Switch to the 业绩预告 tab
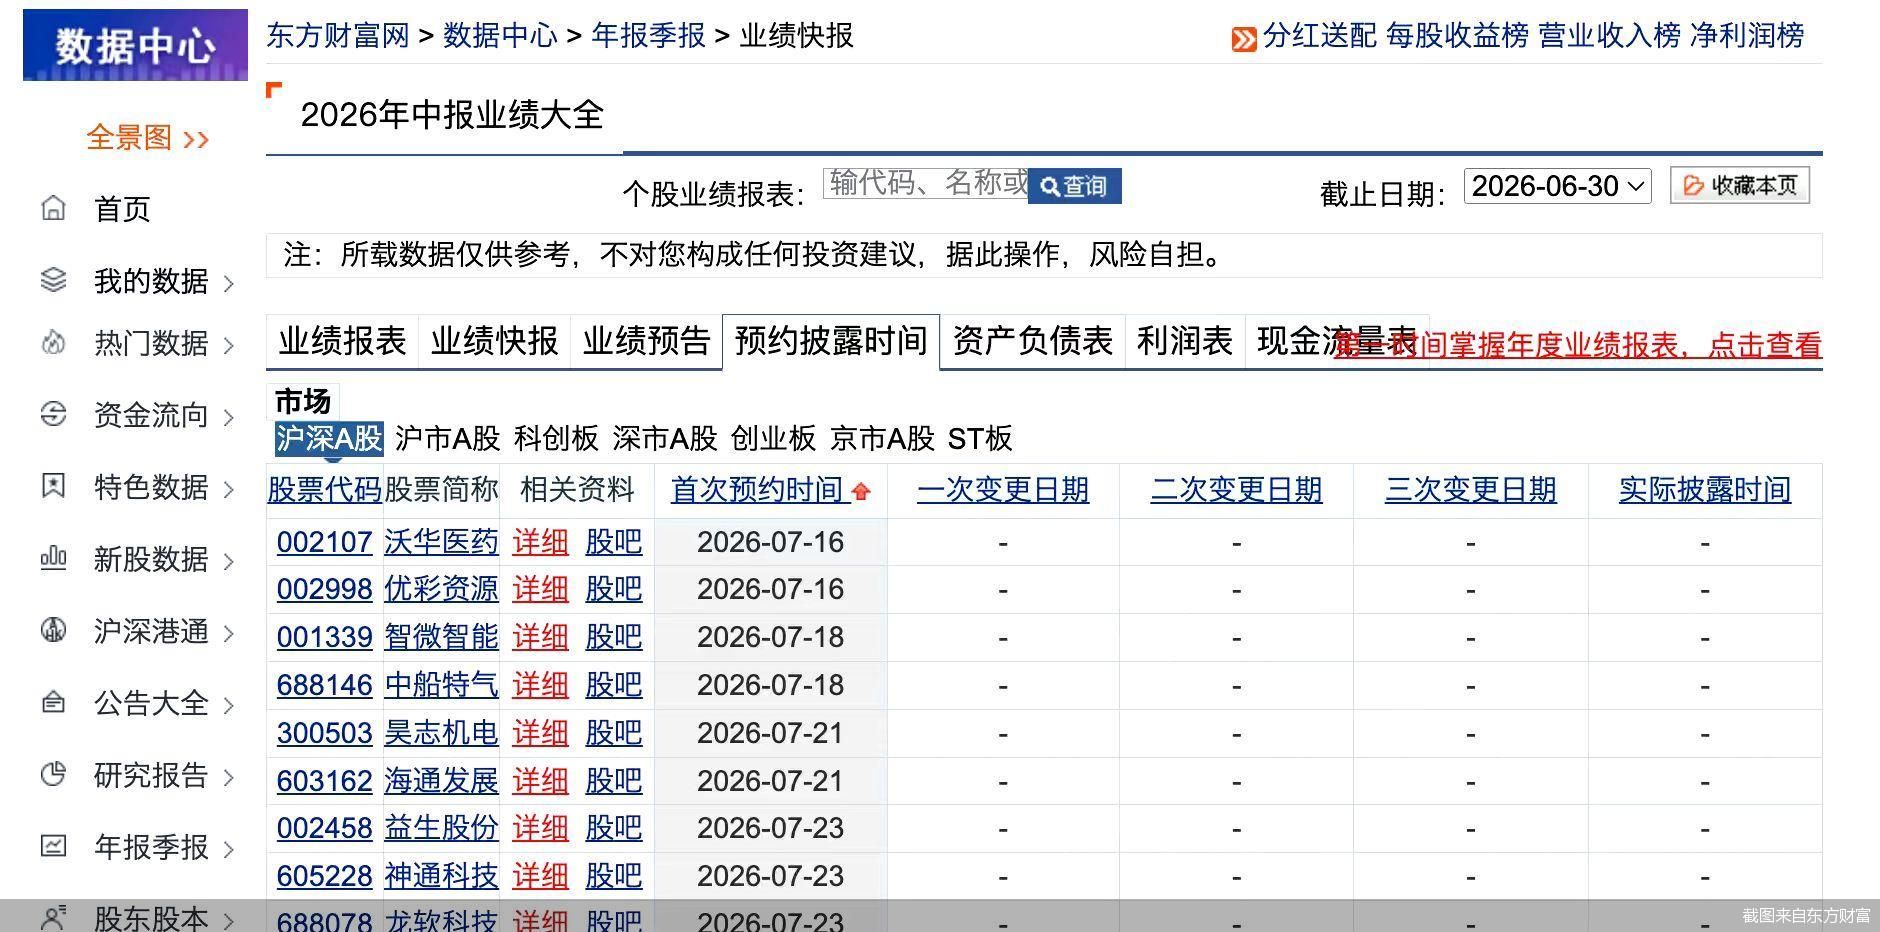Screen dimensions: 1880x932 (x=646, y=341)
